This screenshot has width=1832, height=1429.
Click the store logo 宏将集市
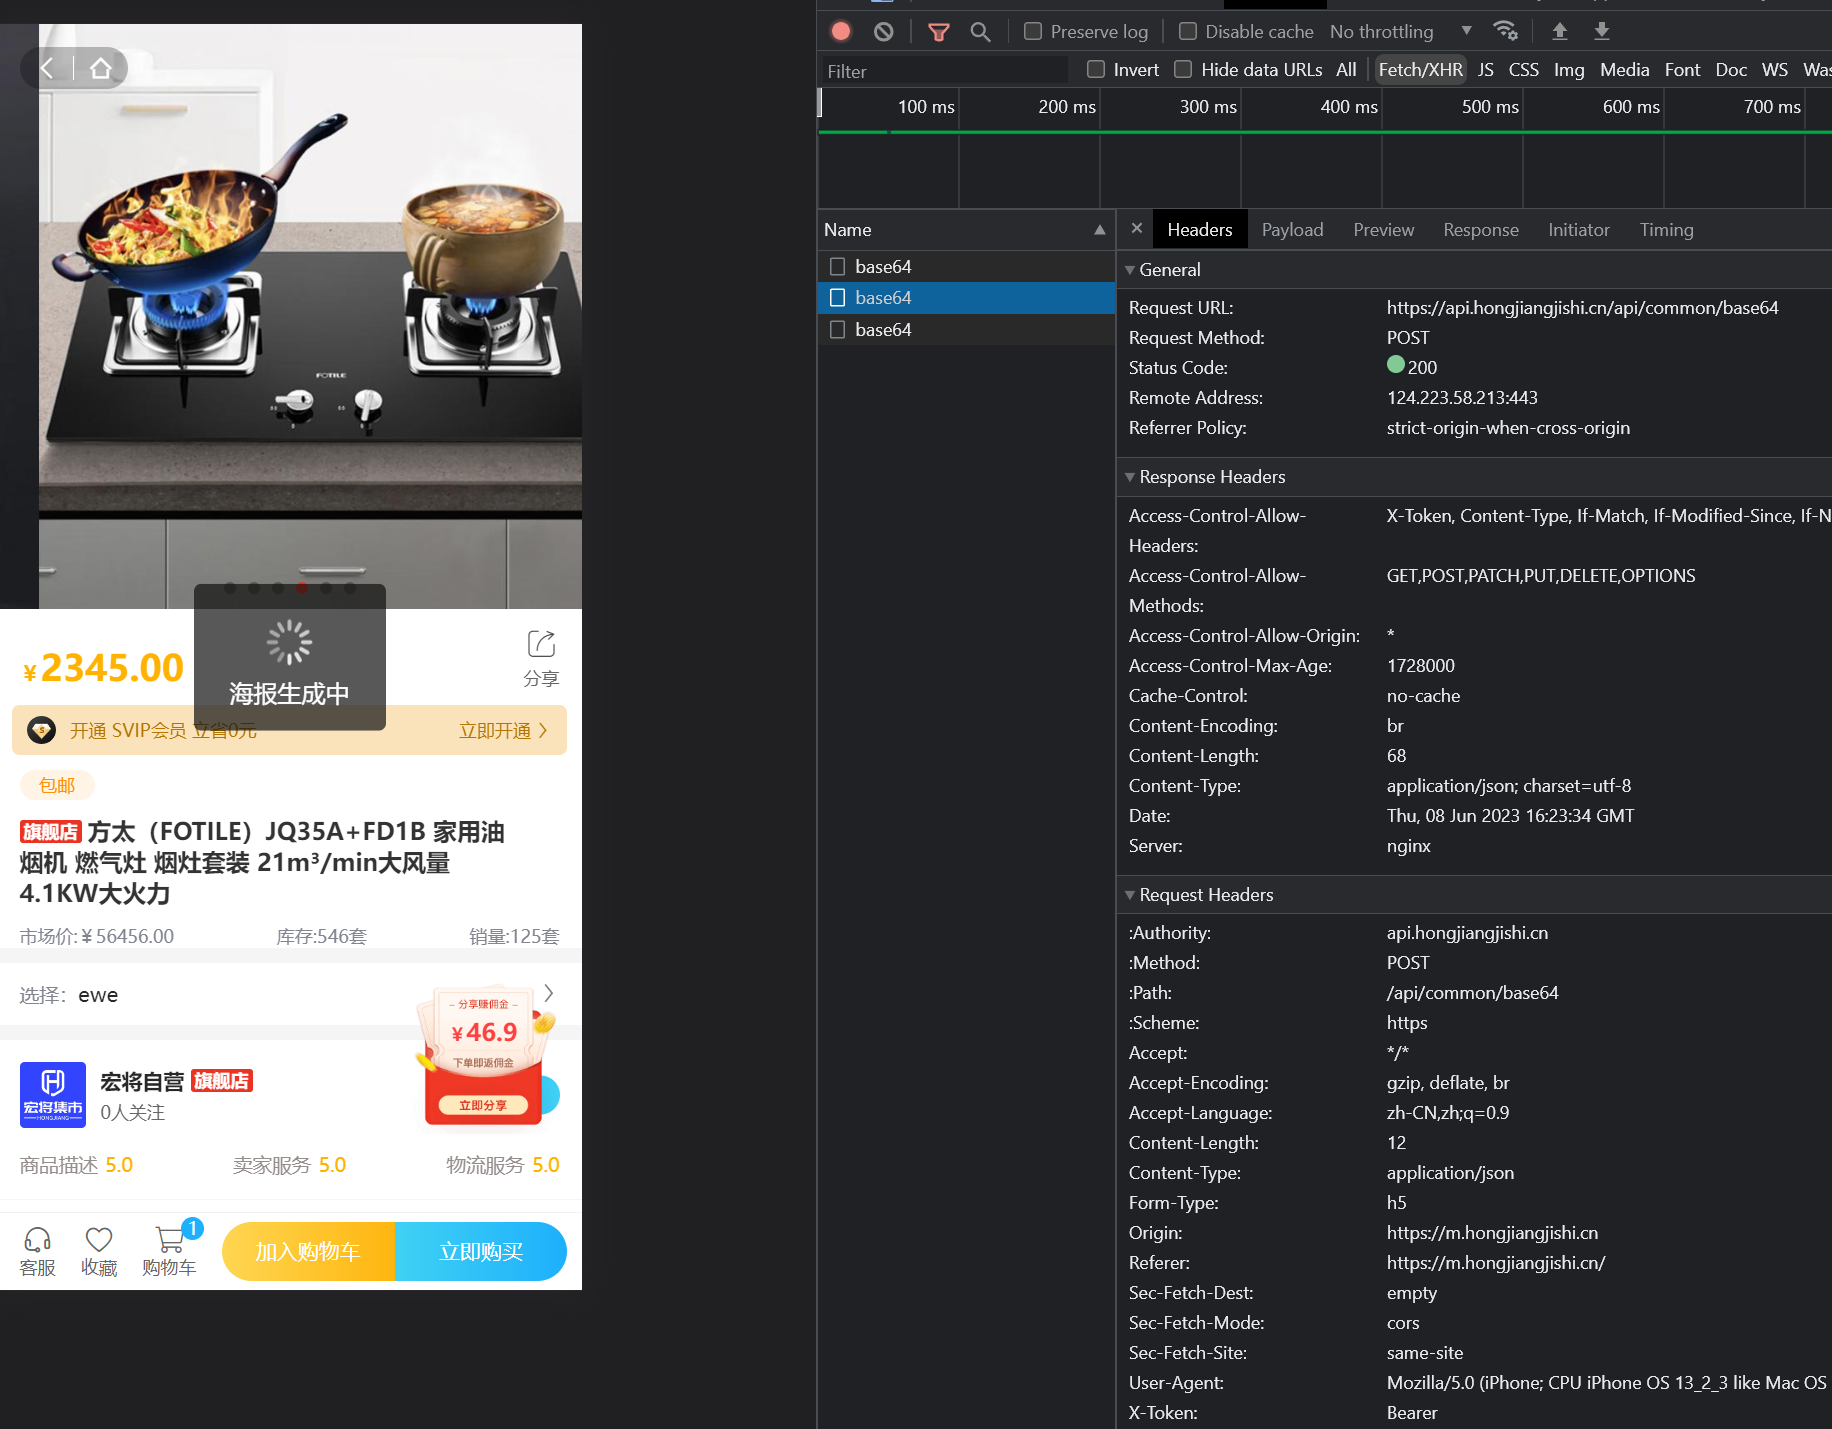point(53,1095)
